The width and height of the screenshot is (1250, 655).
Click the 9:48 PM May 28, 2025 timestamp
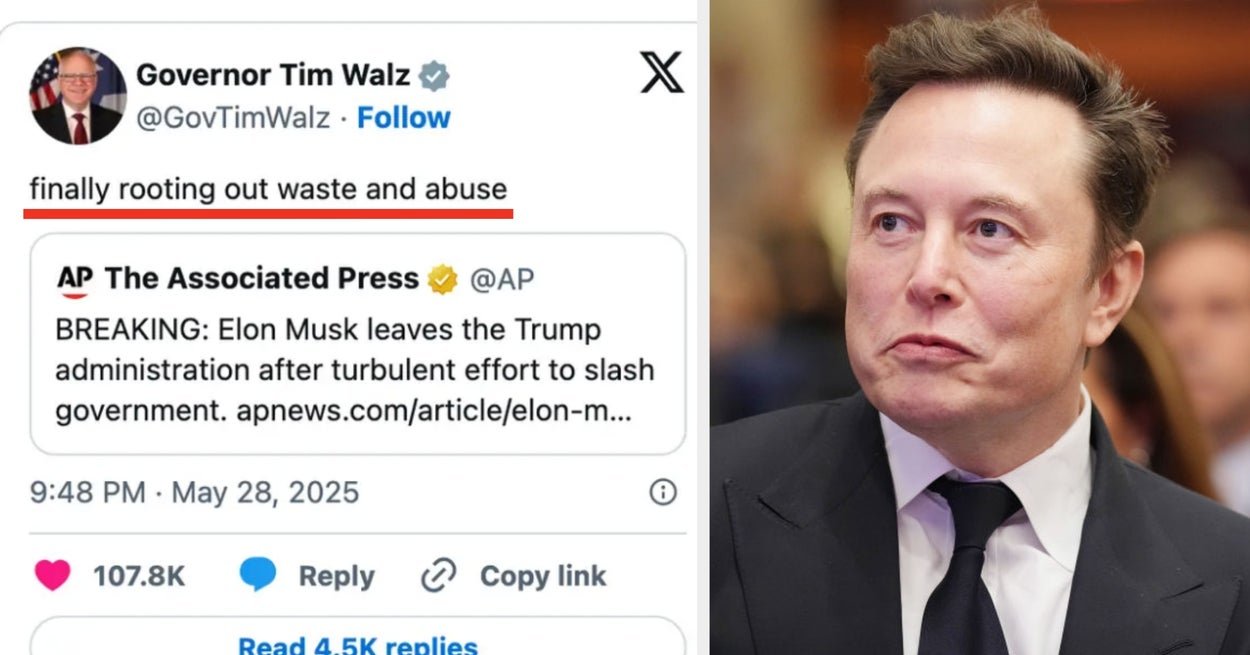pos(193,492)
